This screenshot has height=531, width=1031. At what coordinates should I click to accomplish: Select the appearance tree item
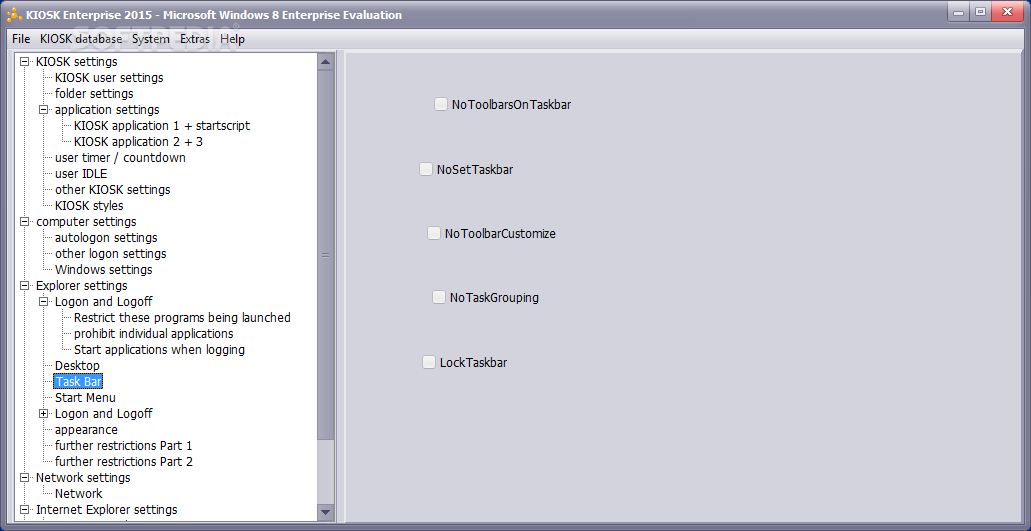pyautogui.click(x=86, y=429)
